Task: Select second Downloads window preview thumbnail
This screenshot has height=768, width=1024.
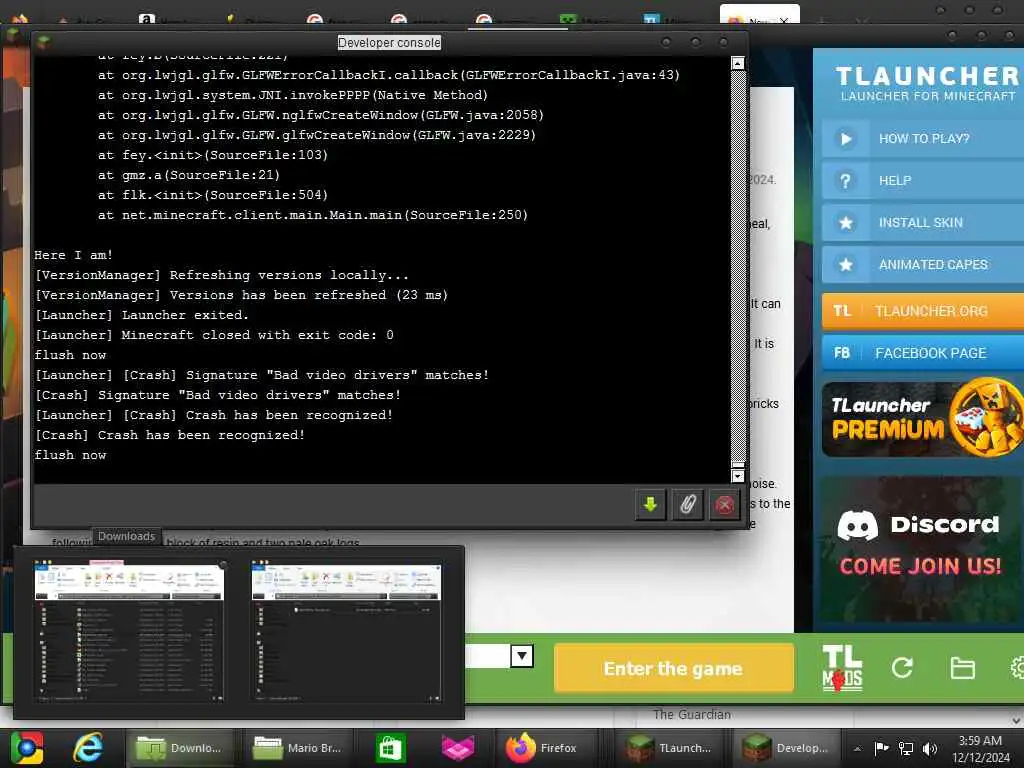Action: [x=346, y=631]
